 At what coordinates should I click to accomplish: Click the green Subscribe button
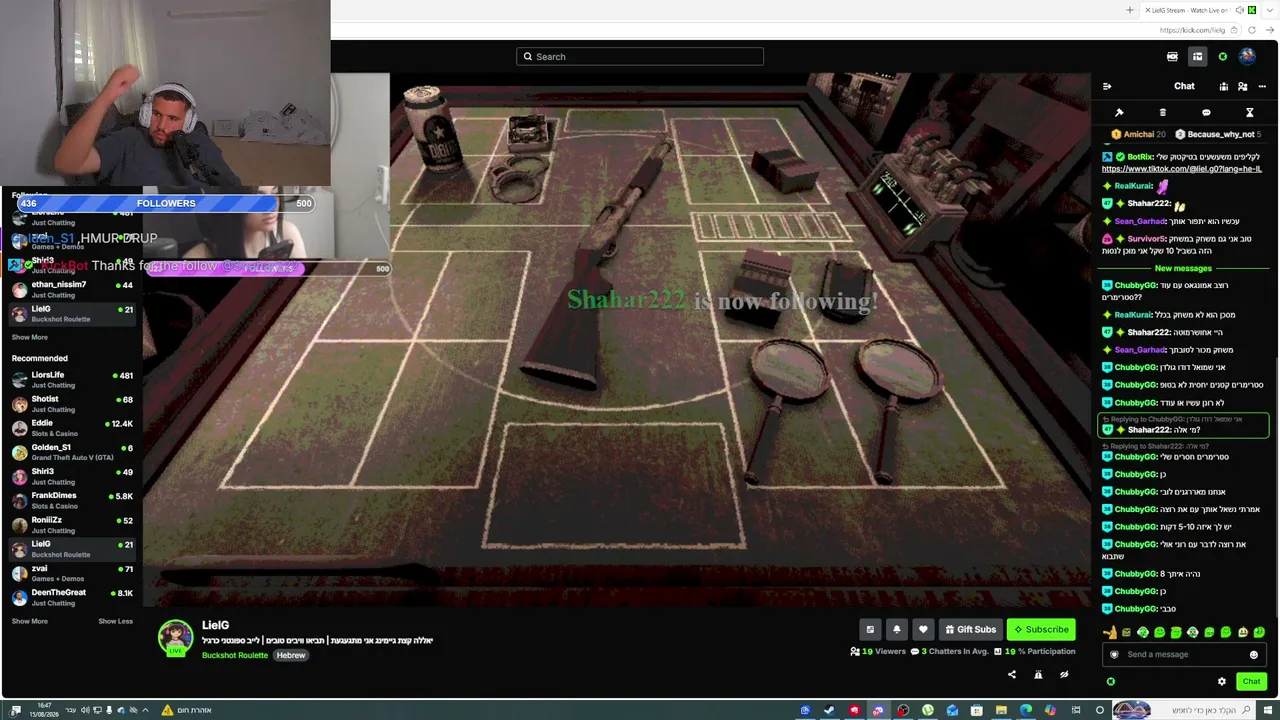(x=1041, y=629)
